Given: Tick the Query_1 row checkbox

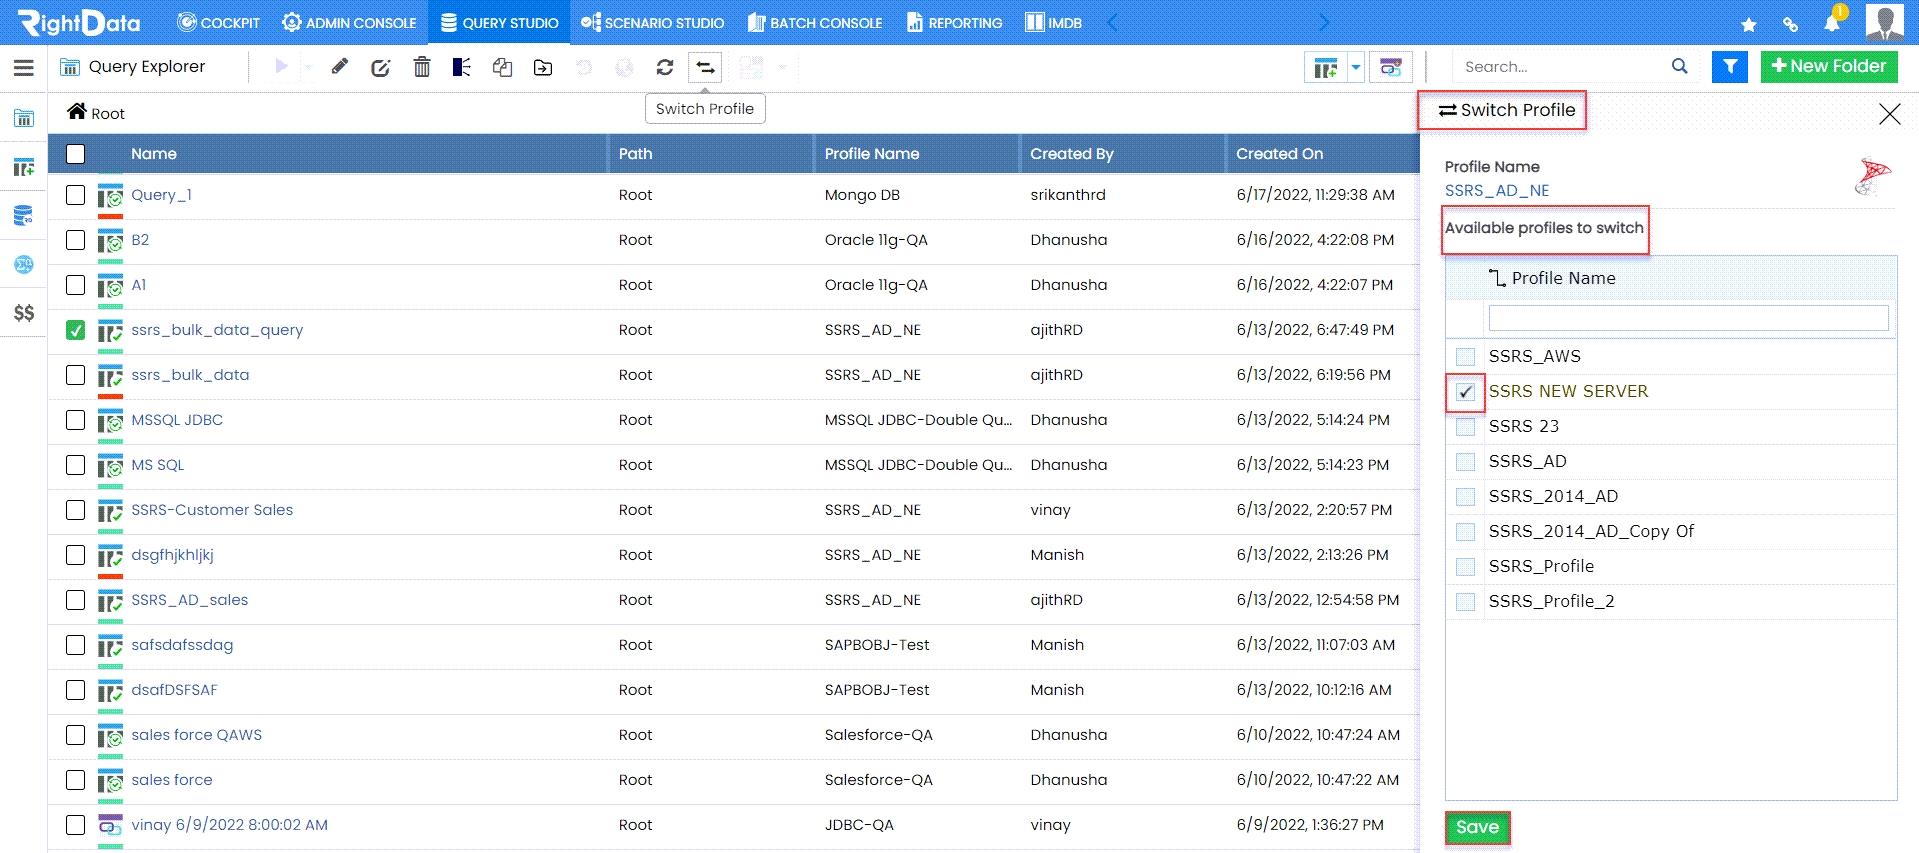Looking at the screenshot, I should [x=75, y=195].
